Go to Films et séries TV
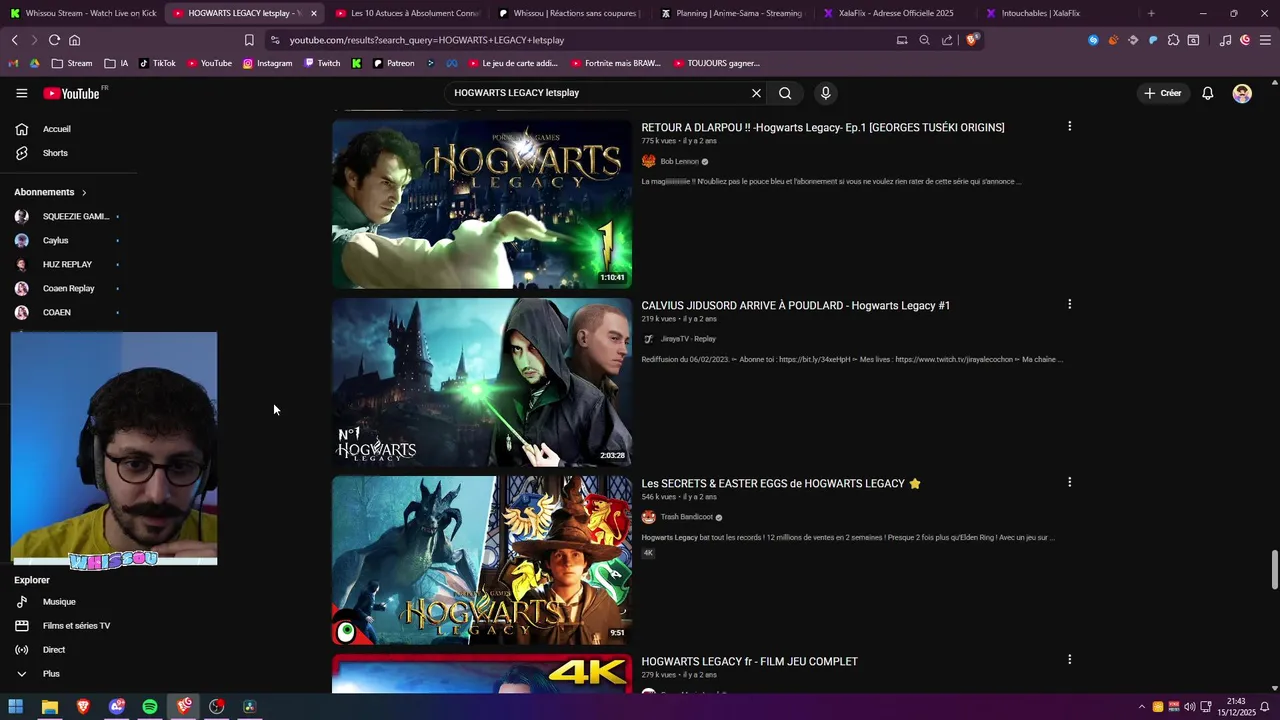The height and width of the screenshot is (720, 1280). [76, 626]
